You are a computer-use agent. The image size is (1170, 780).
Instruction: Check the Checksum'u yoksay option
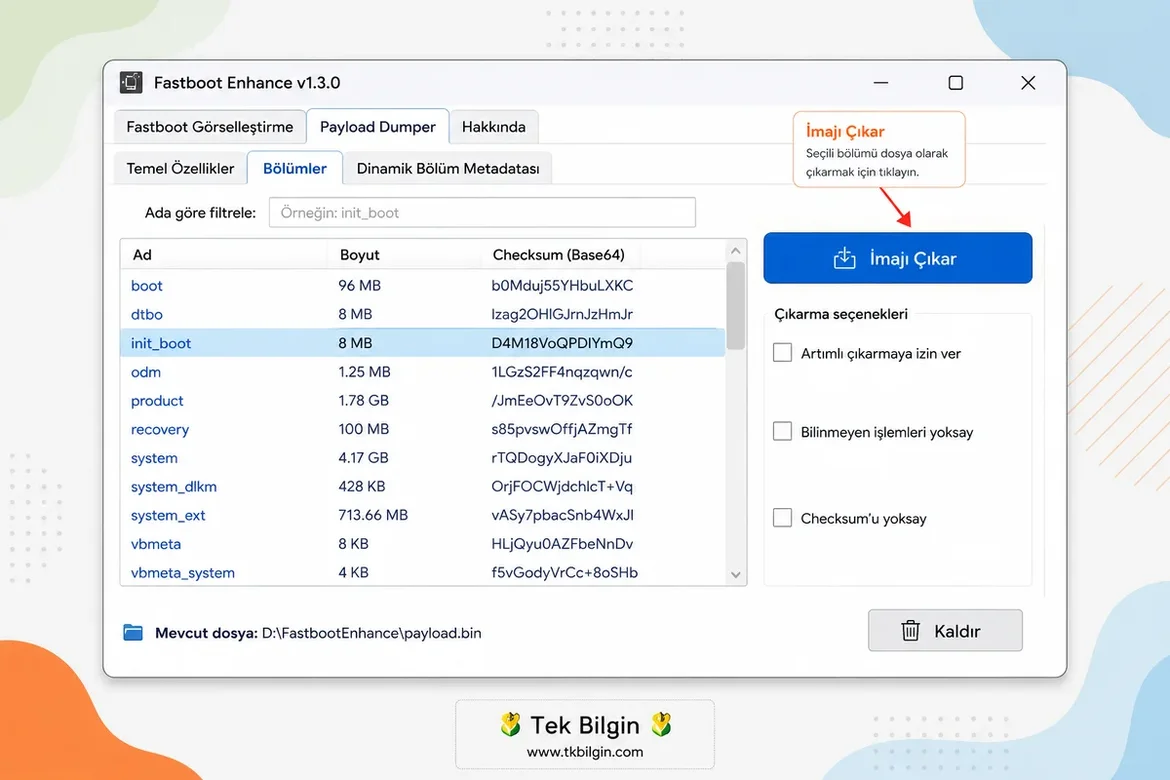coord(782,518)
